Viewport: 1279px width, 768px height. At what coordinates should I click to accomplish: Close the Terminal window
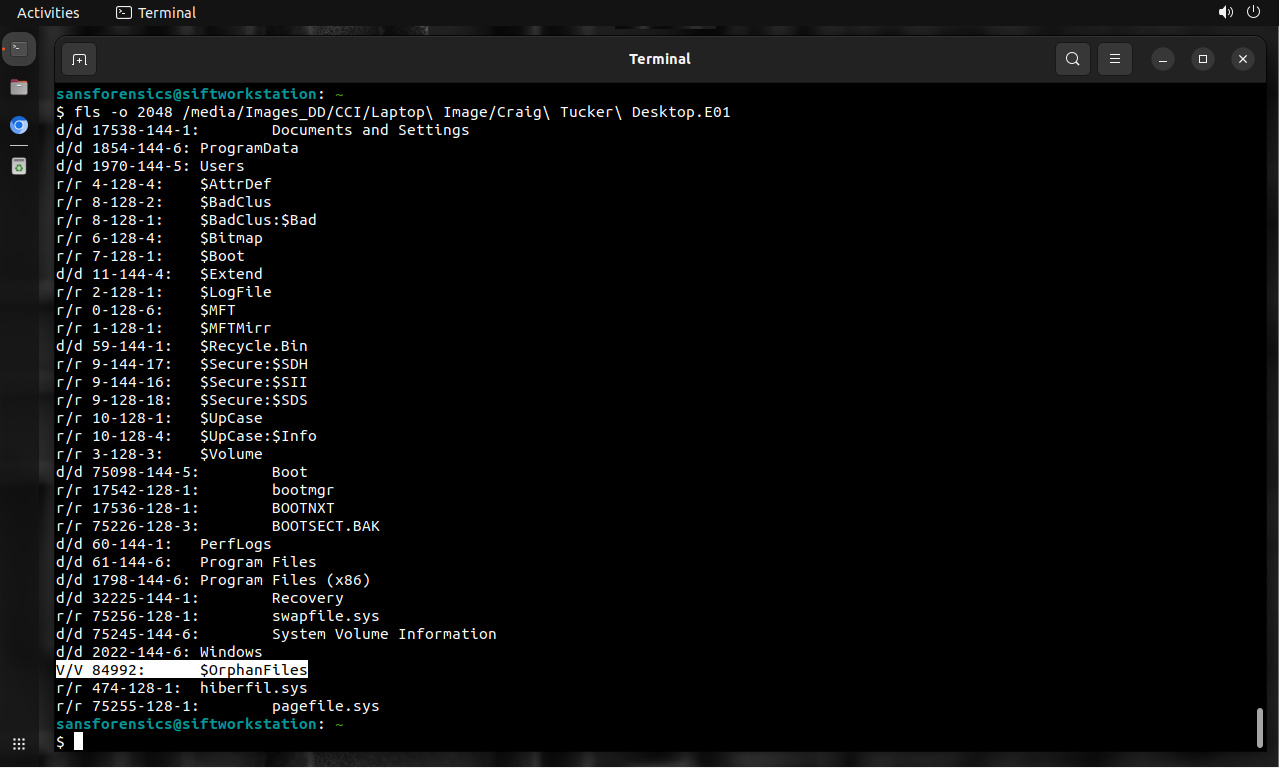[x=1242, y=59]
